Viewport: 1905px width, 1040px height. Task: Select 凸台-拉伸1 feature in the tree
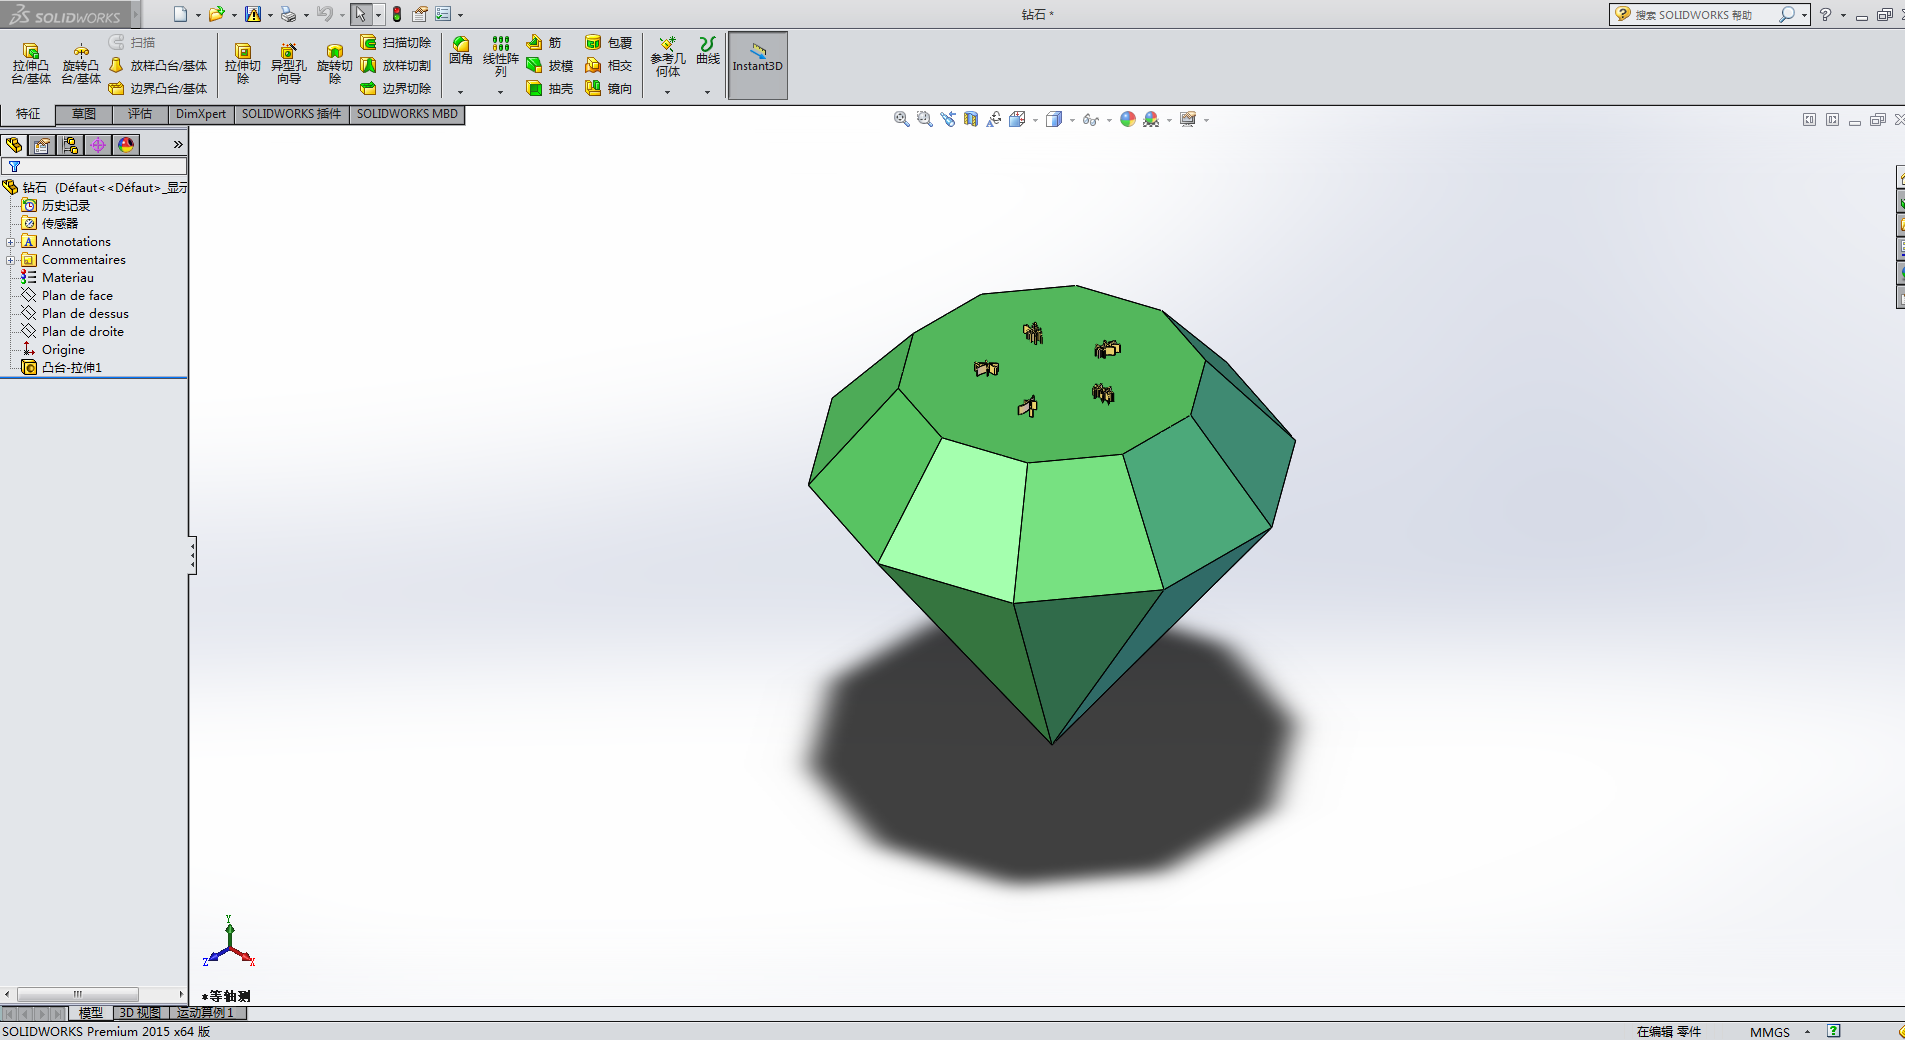tap(71, 368)
